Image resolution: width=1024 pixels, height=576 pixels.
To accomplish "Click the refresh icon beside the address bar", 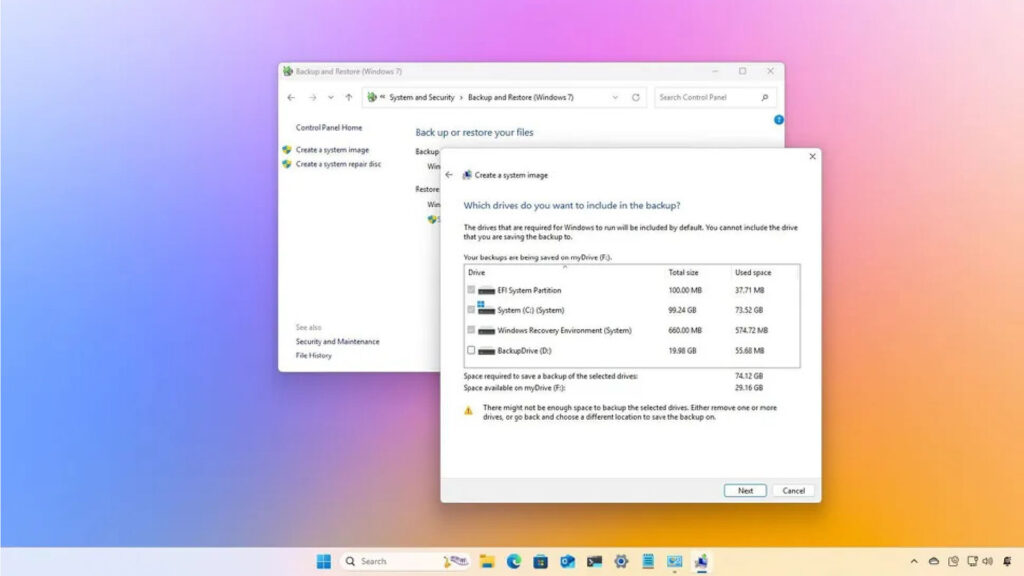I will point(636,97).
